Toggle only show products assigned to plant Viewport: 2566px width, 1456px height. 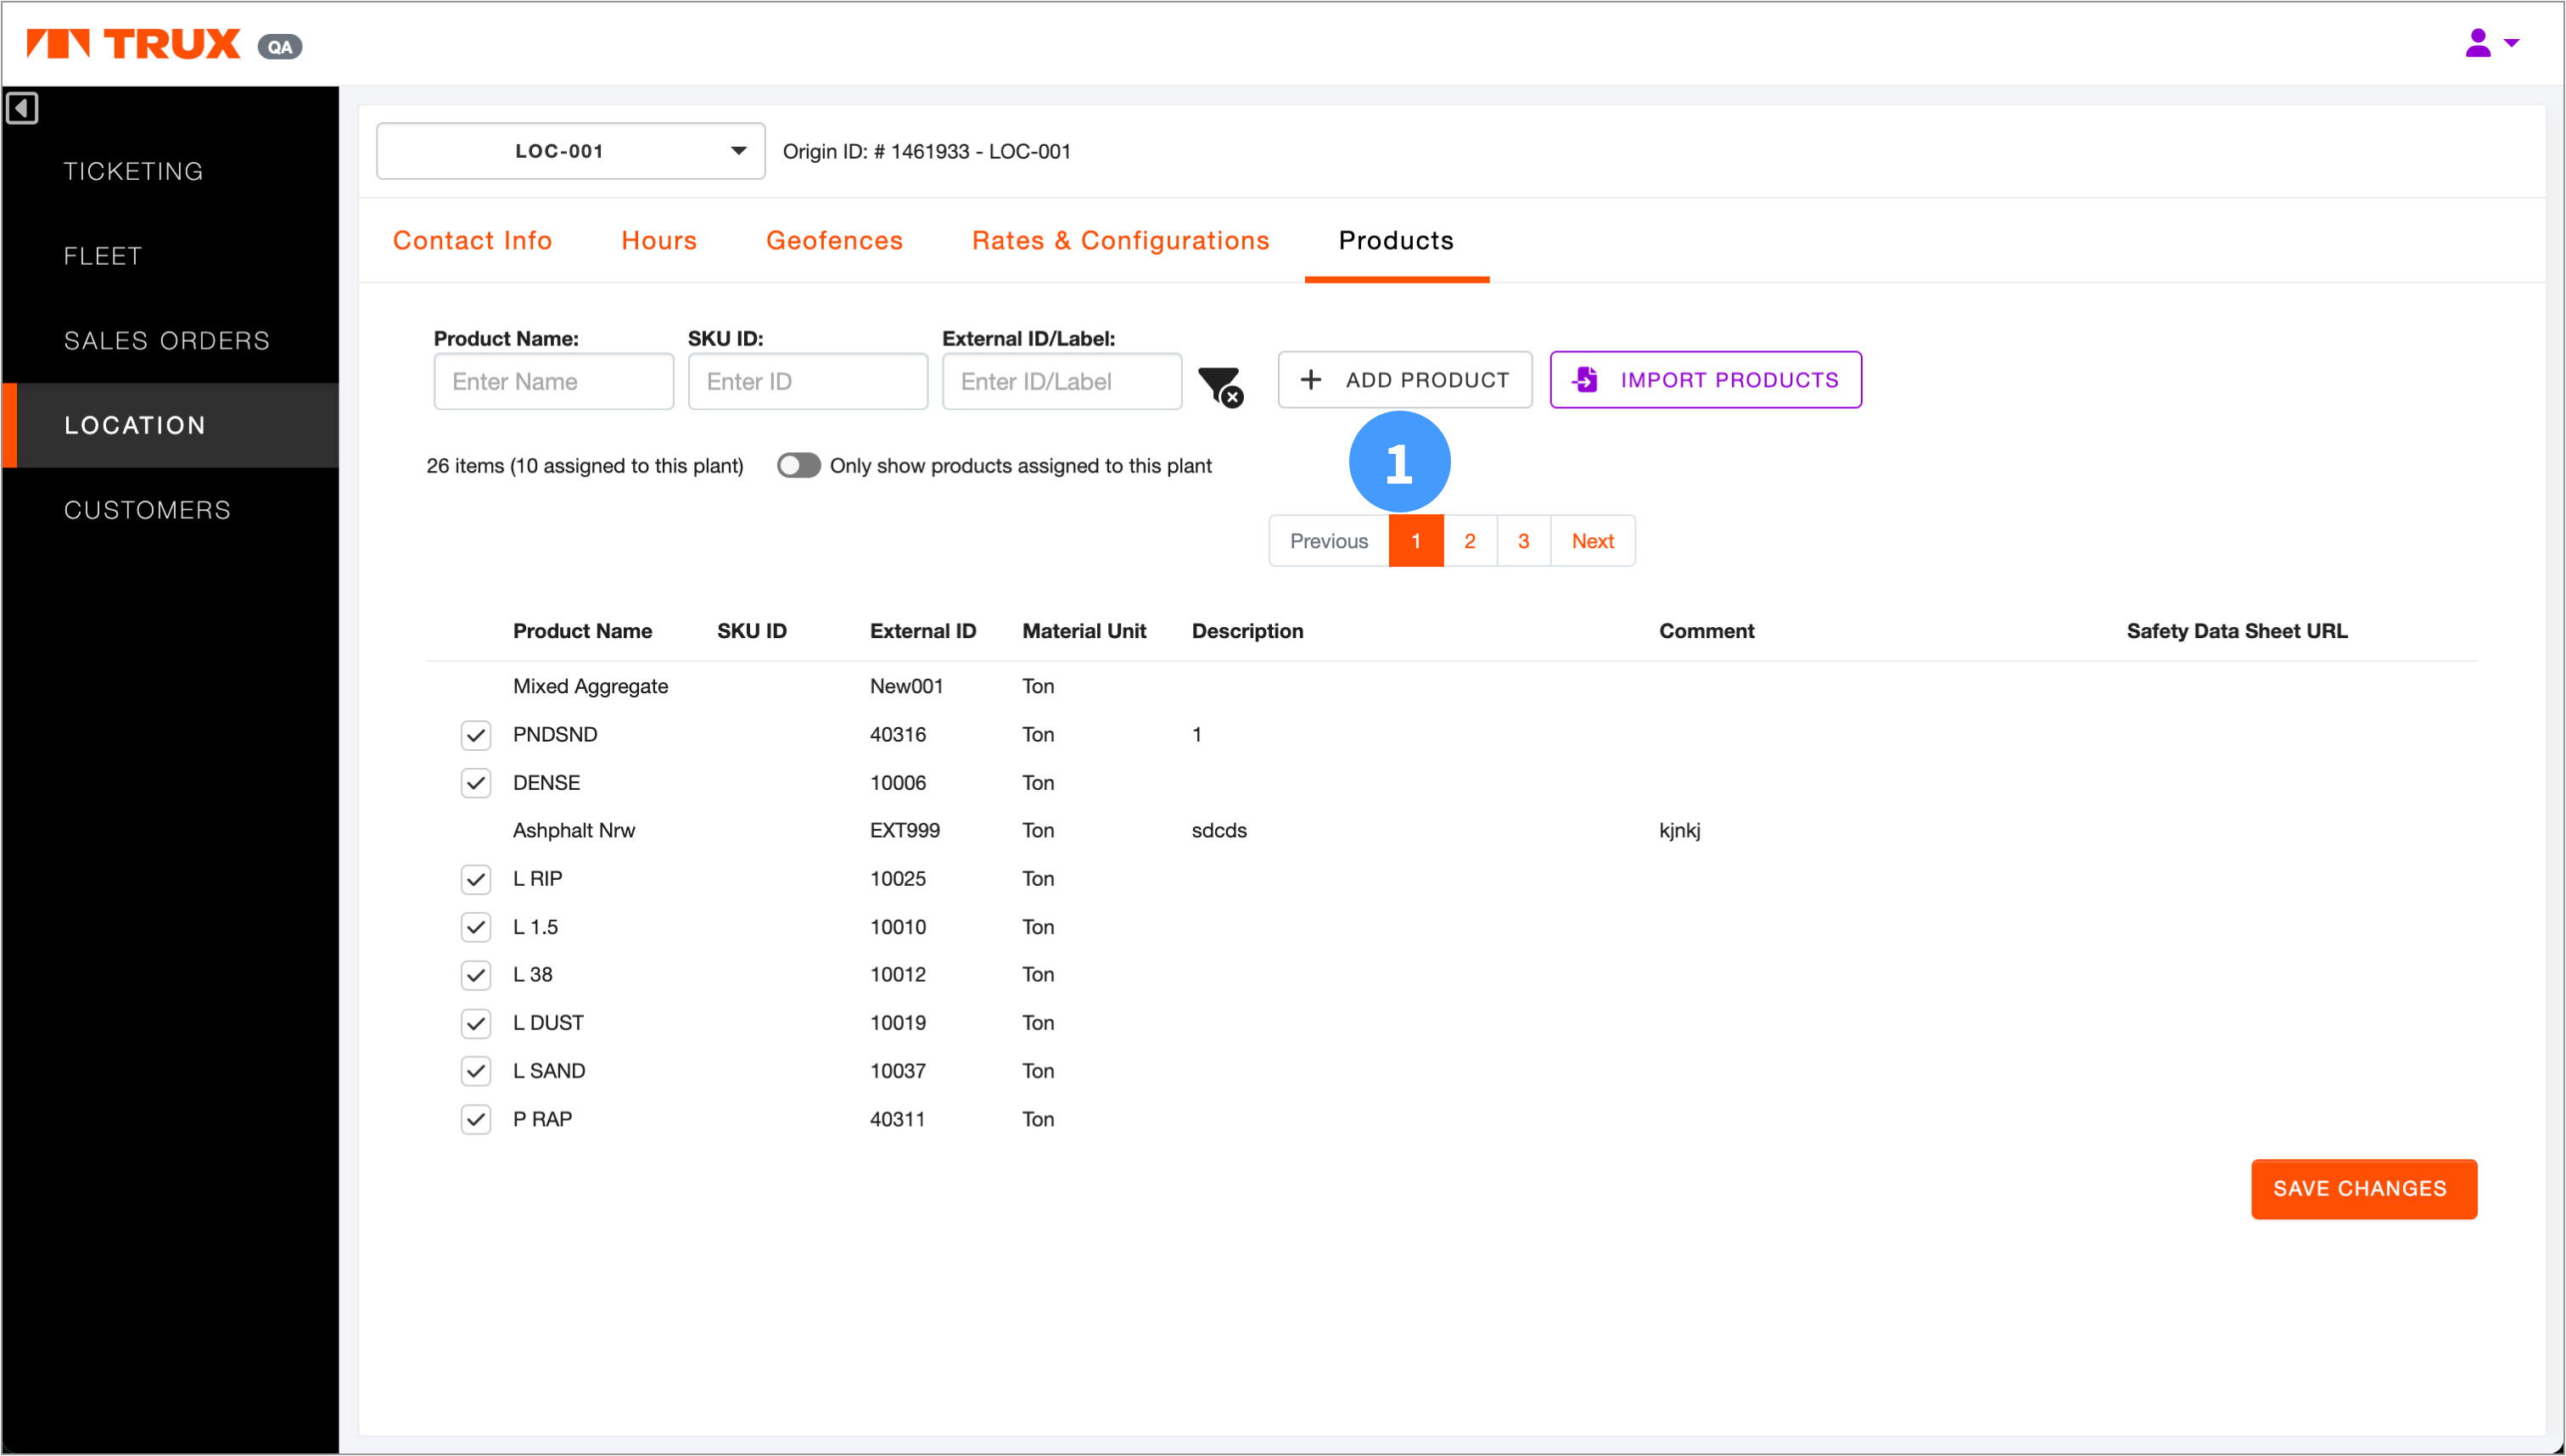point(798,466)
